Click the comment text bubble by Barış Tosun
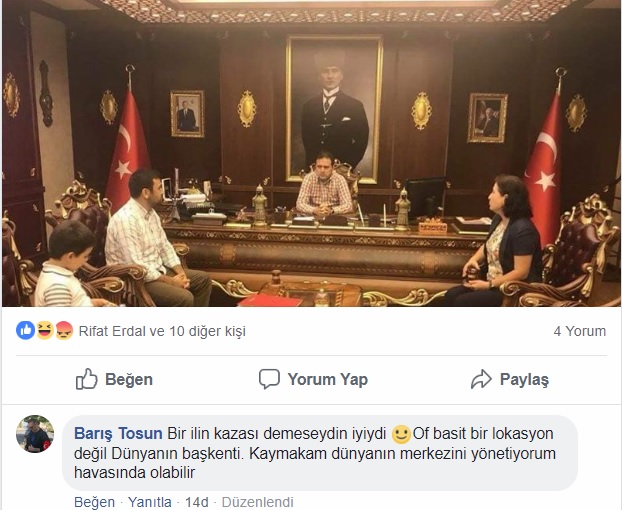The height and width of the screenshot is (510, 622). 320,453
